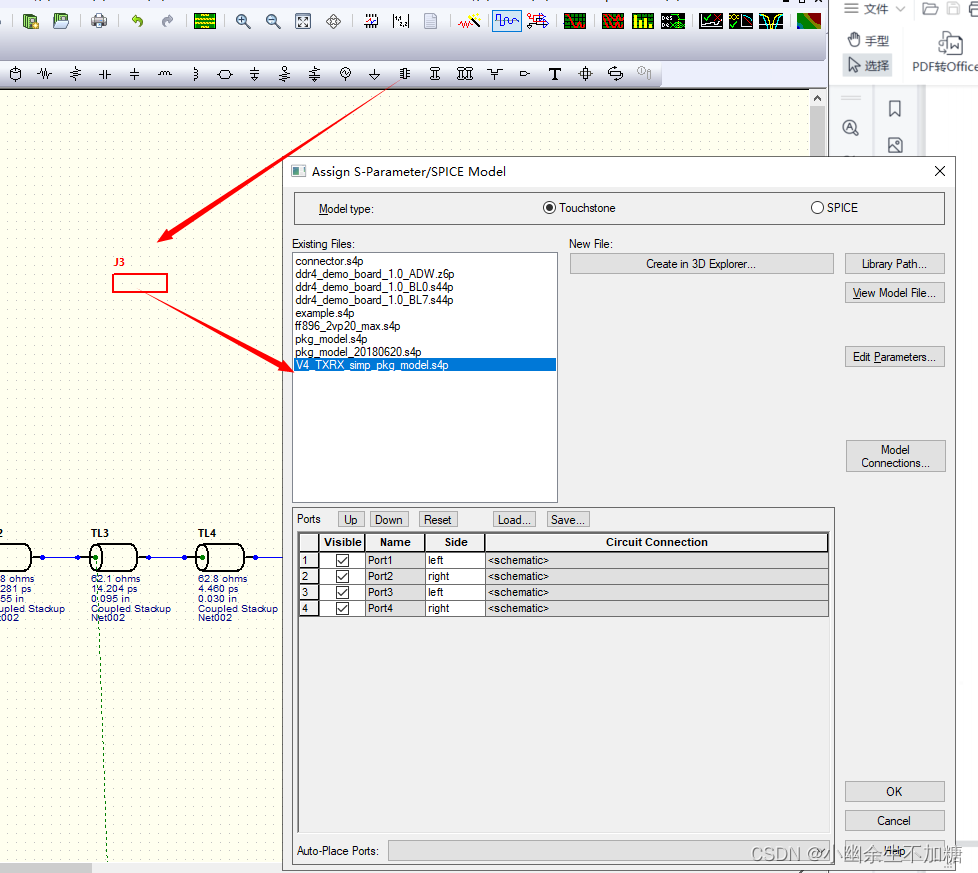Select V4_TXRX_simp_pkg_model.s4p file
The image size is (978, 873).
(425, 365)
